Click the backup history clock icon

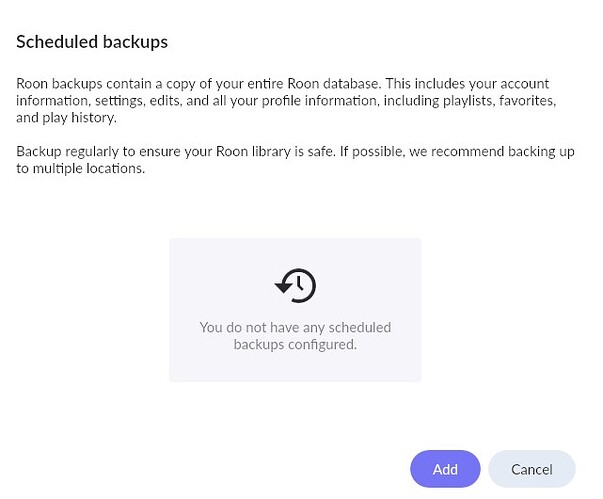pyautogui.click(x=295, y=286)
